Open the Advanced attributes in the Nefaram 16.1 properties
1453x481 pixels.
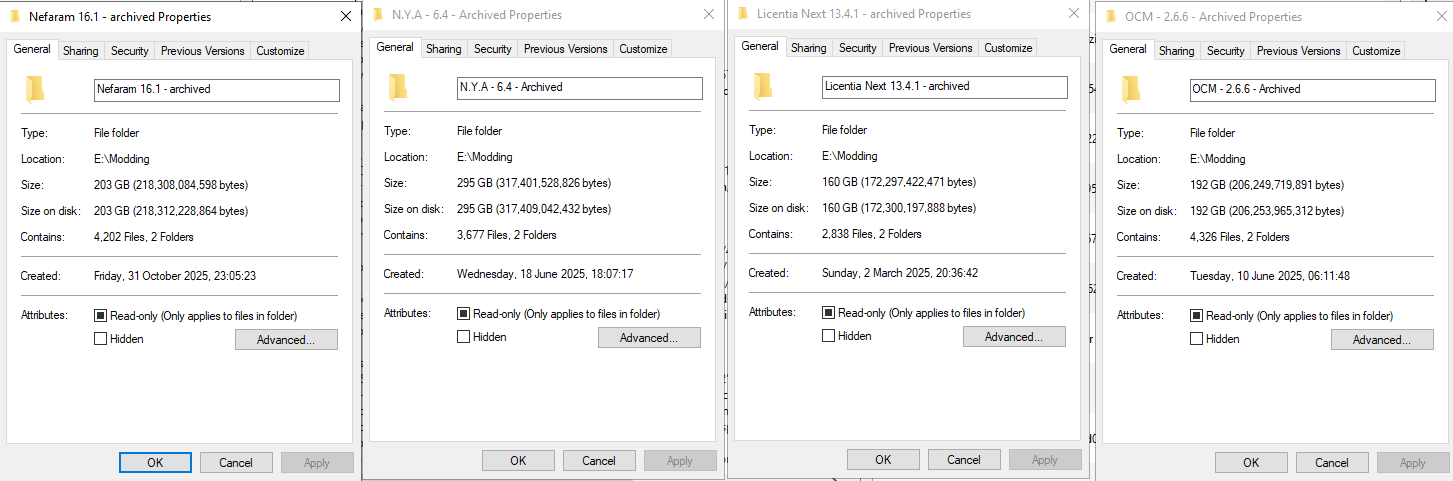[x=286, y=340]
